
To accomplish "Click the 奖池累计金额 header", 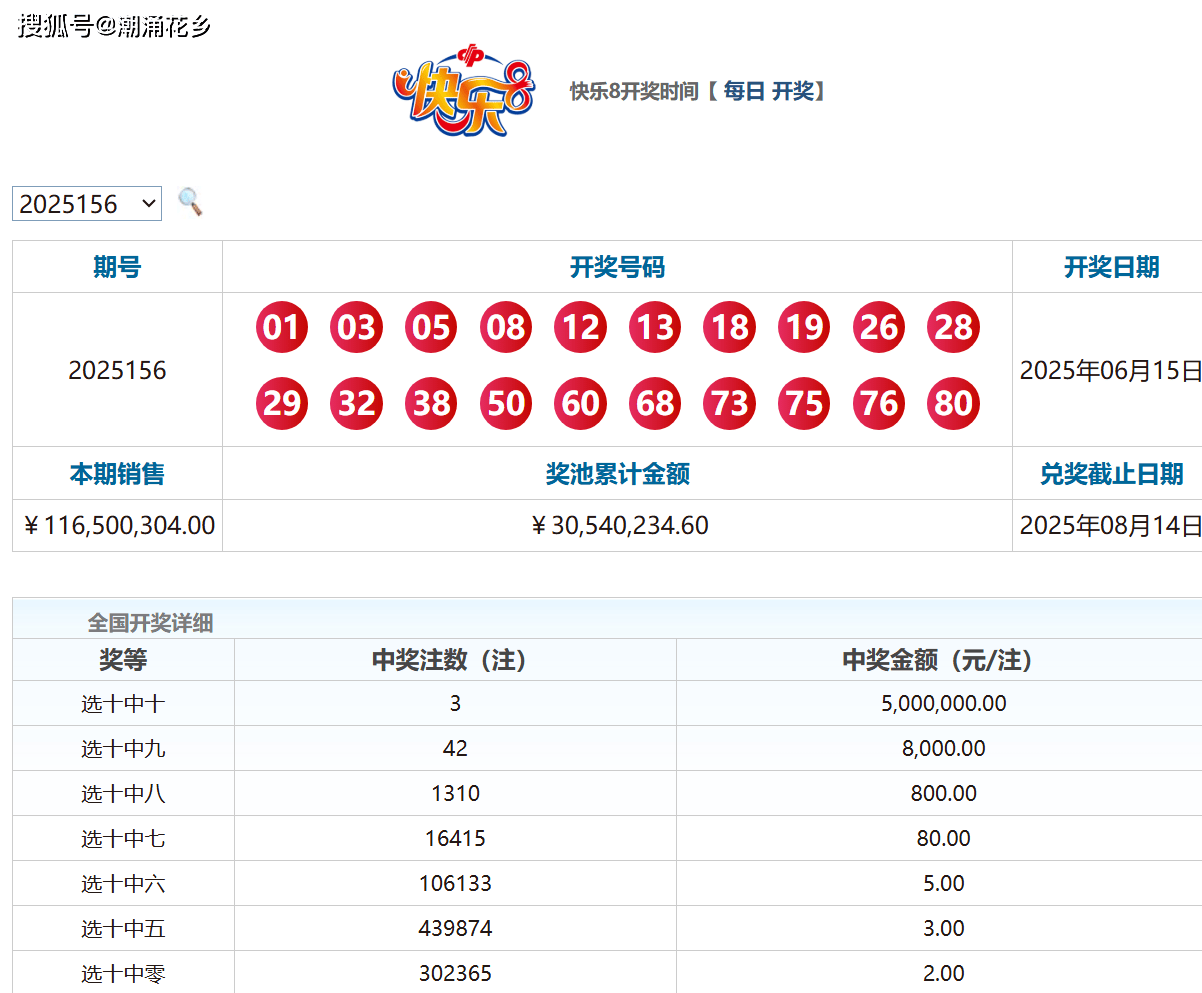I will (x=617, y=474).
